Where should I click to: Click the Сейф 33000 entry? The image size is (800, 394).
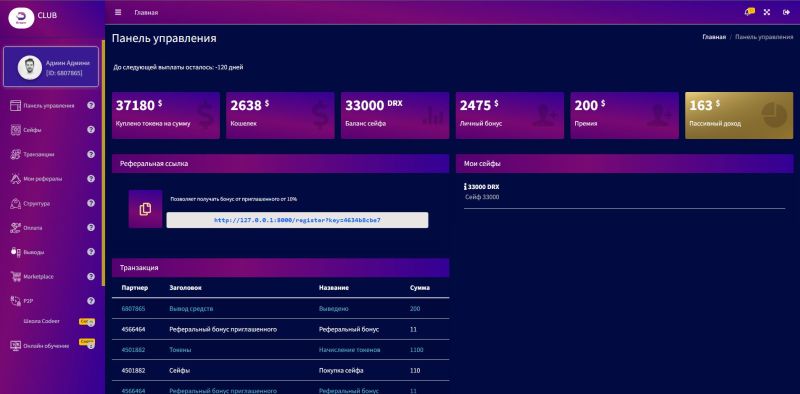pos(482,197)
